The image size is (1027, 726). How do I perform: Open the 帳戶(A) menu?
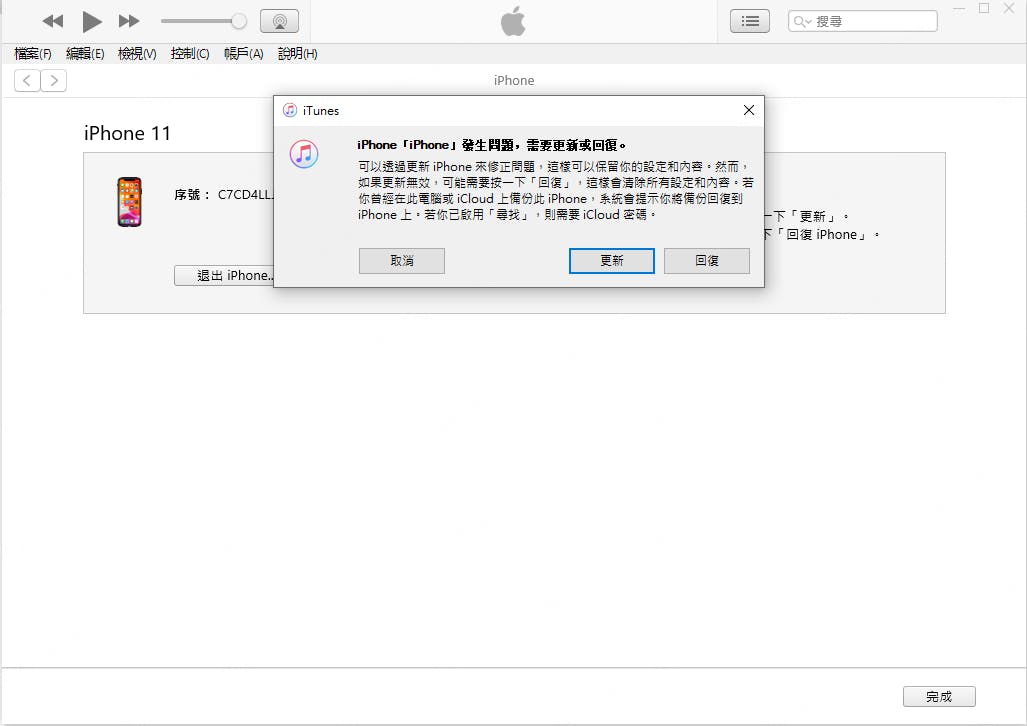[x=244, y=54]
